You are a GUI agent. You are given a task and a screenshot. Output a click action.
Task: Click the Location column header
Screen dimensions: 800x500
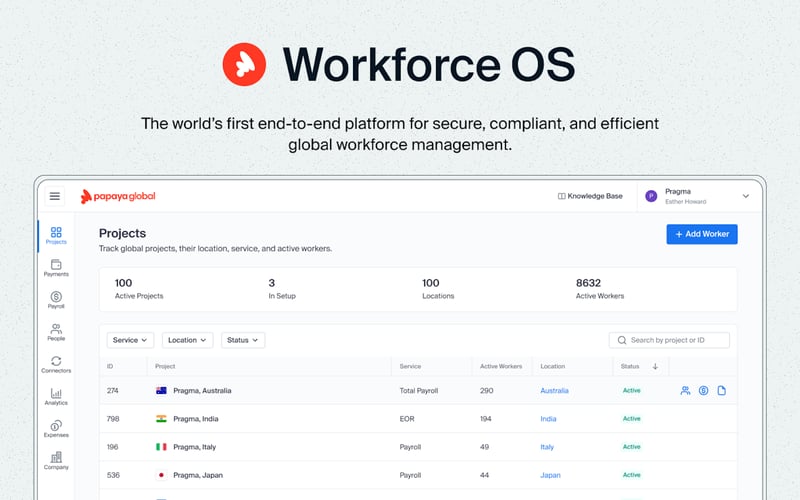click(x=553, y=366)
